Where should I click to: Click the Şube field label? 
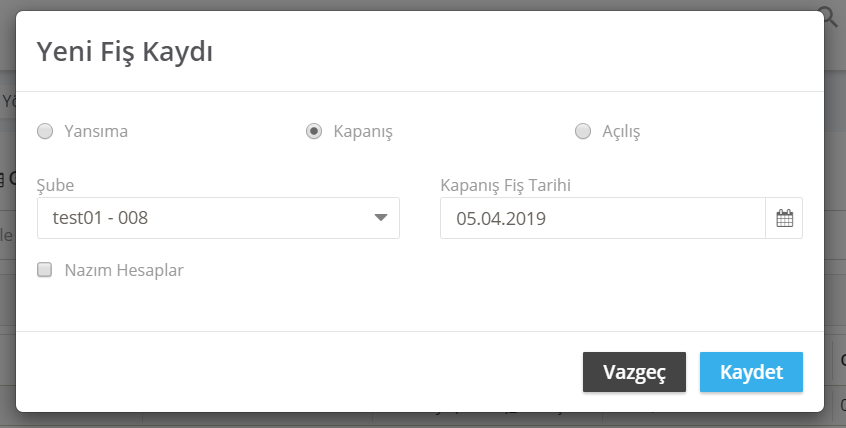coord(56,185)
